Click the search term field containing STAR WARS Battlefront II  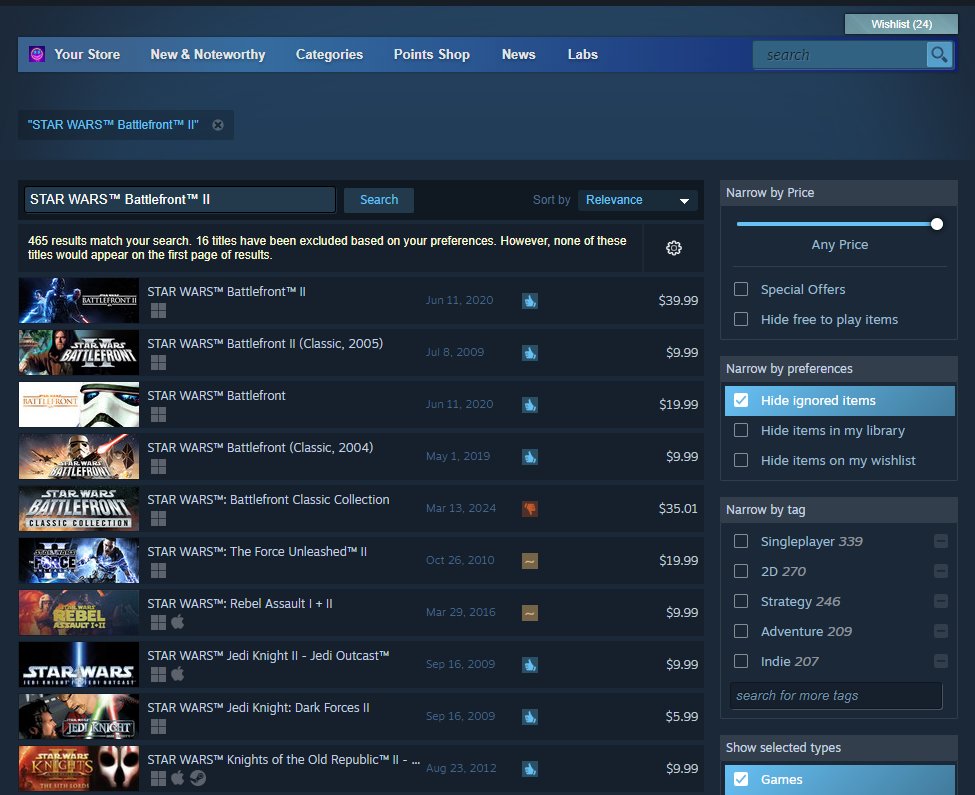(180, 200)
